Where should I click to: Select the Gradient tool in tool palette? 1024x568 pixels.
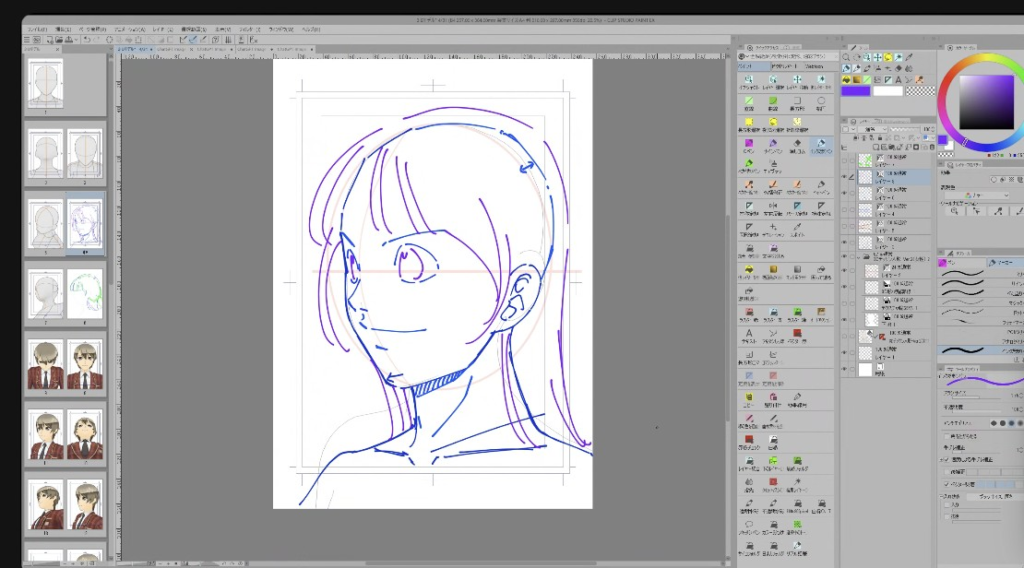[x=857, y=80]
